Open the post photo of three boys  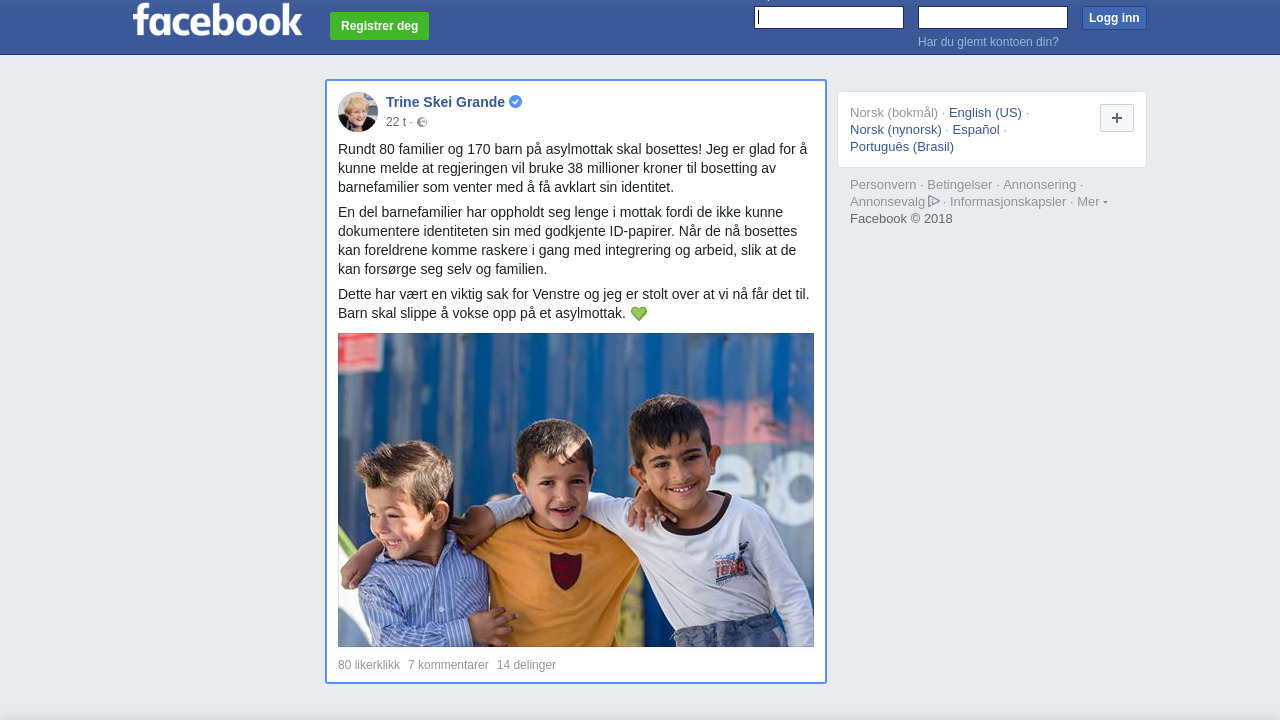click(576, 490)
